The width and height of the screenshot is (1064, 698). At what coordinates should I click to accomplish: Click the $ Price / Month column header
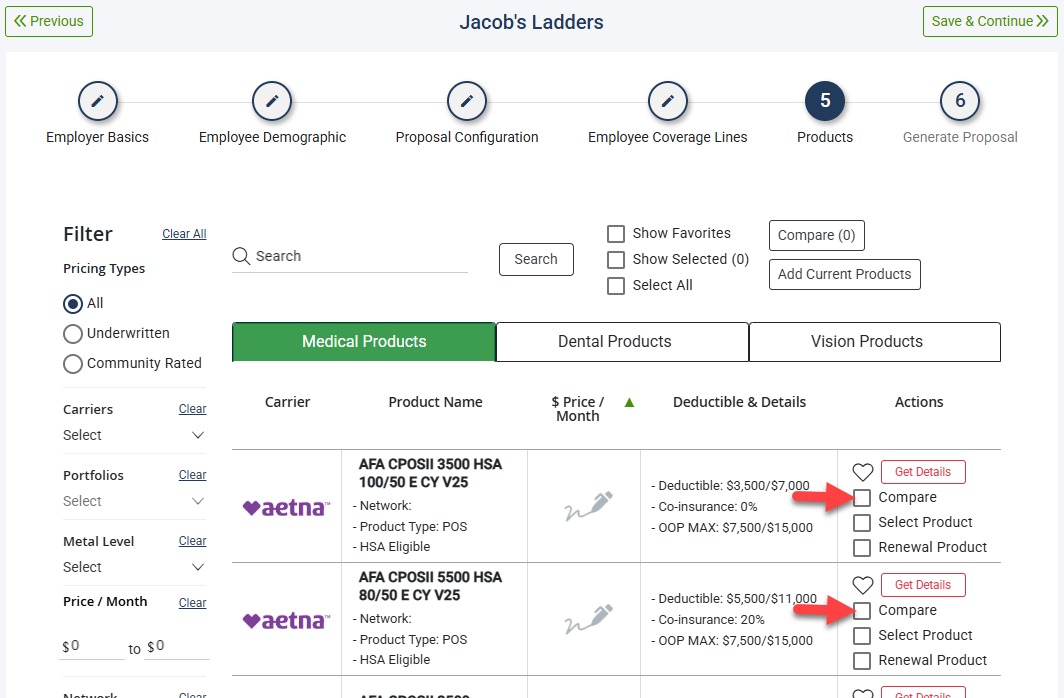(577, 409)
